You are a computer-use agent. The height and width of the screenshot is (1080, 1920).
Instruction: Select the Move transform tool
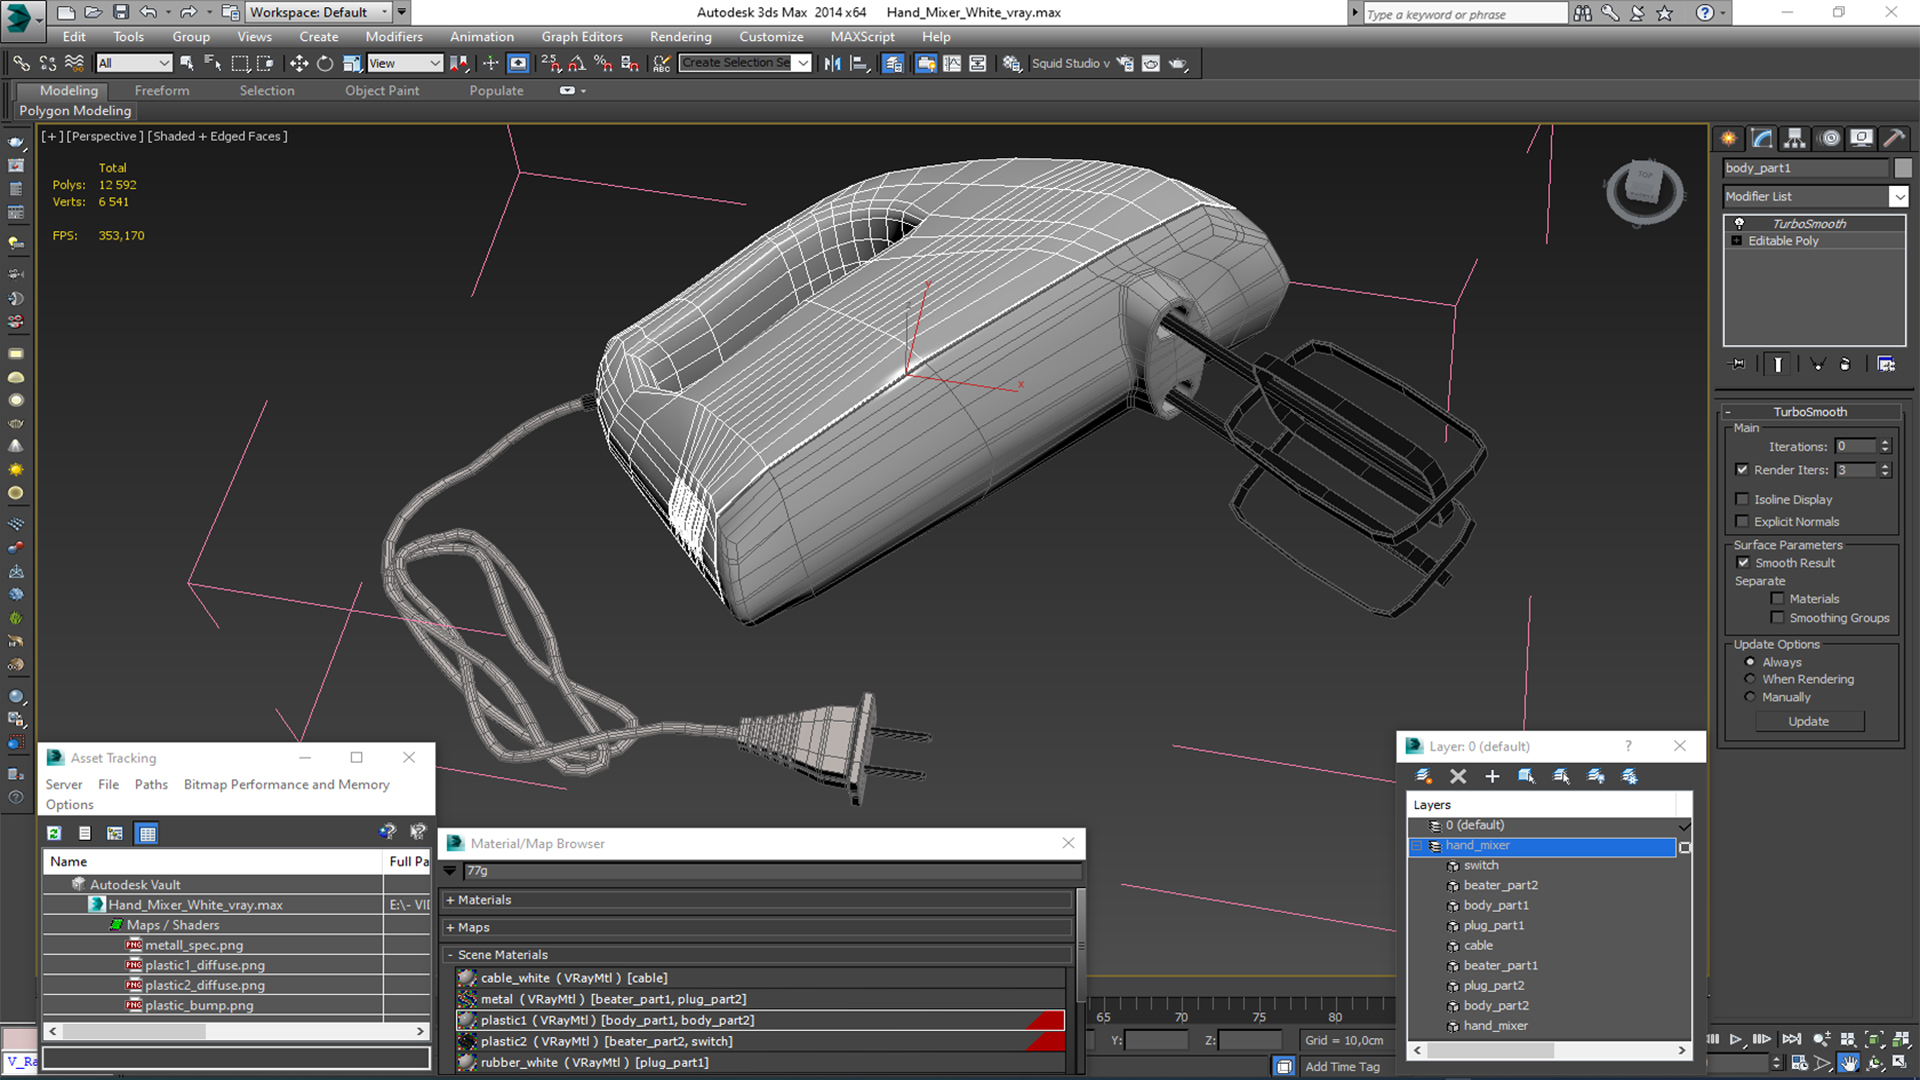pos(299,63)
